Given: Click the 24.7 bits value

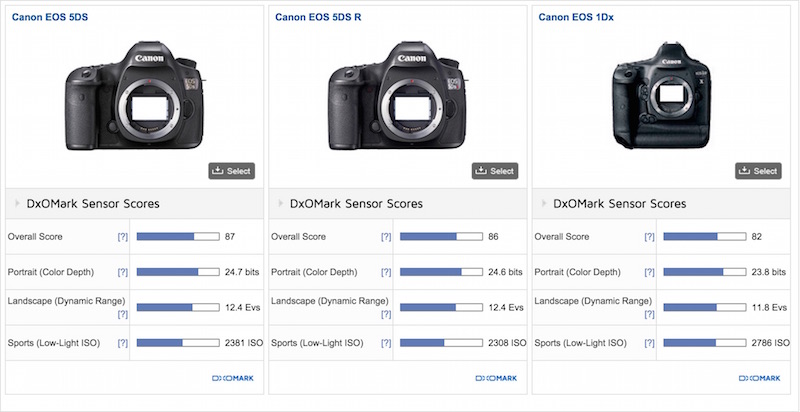Looking at the screenshot, I should click(x=242, y=272).
